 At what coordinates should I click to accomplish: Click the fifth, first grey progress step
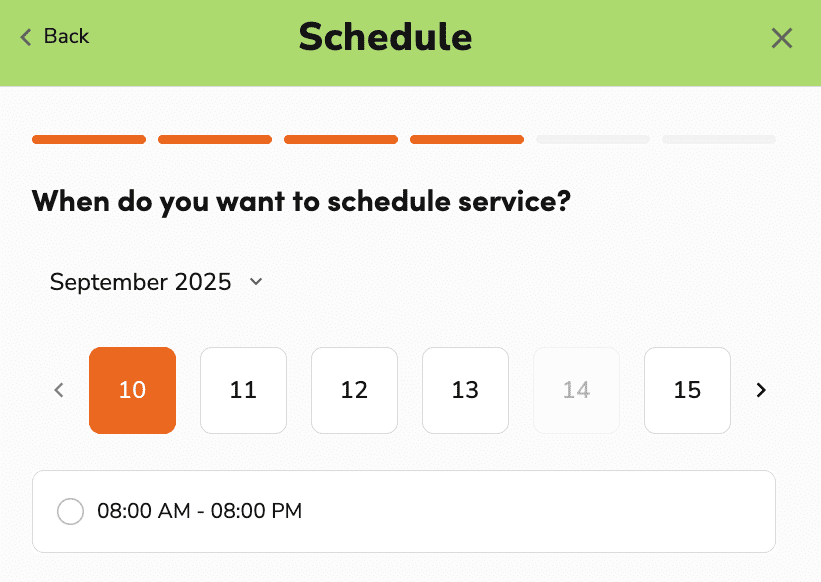[x=593, y=140]
